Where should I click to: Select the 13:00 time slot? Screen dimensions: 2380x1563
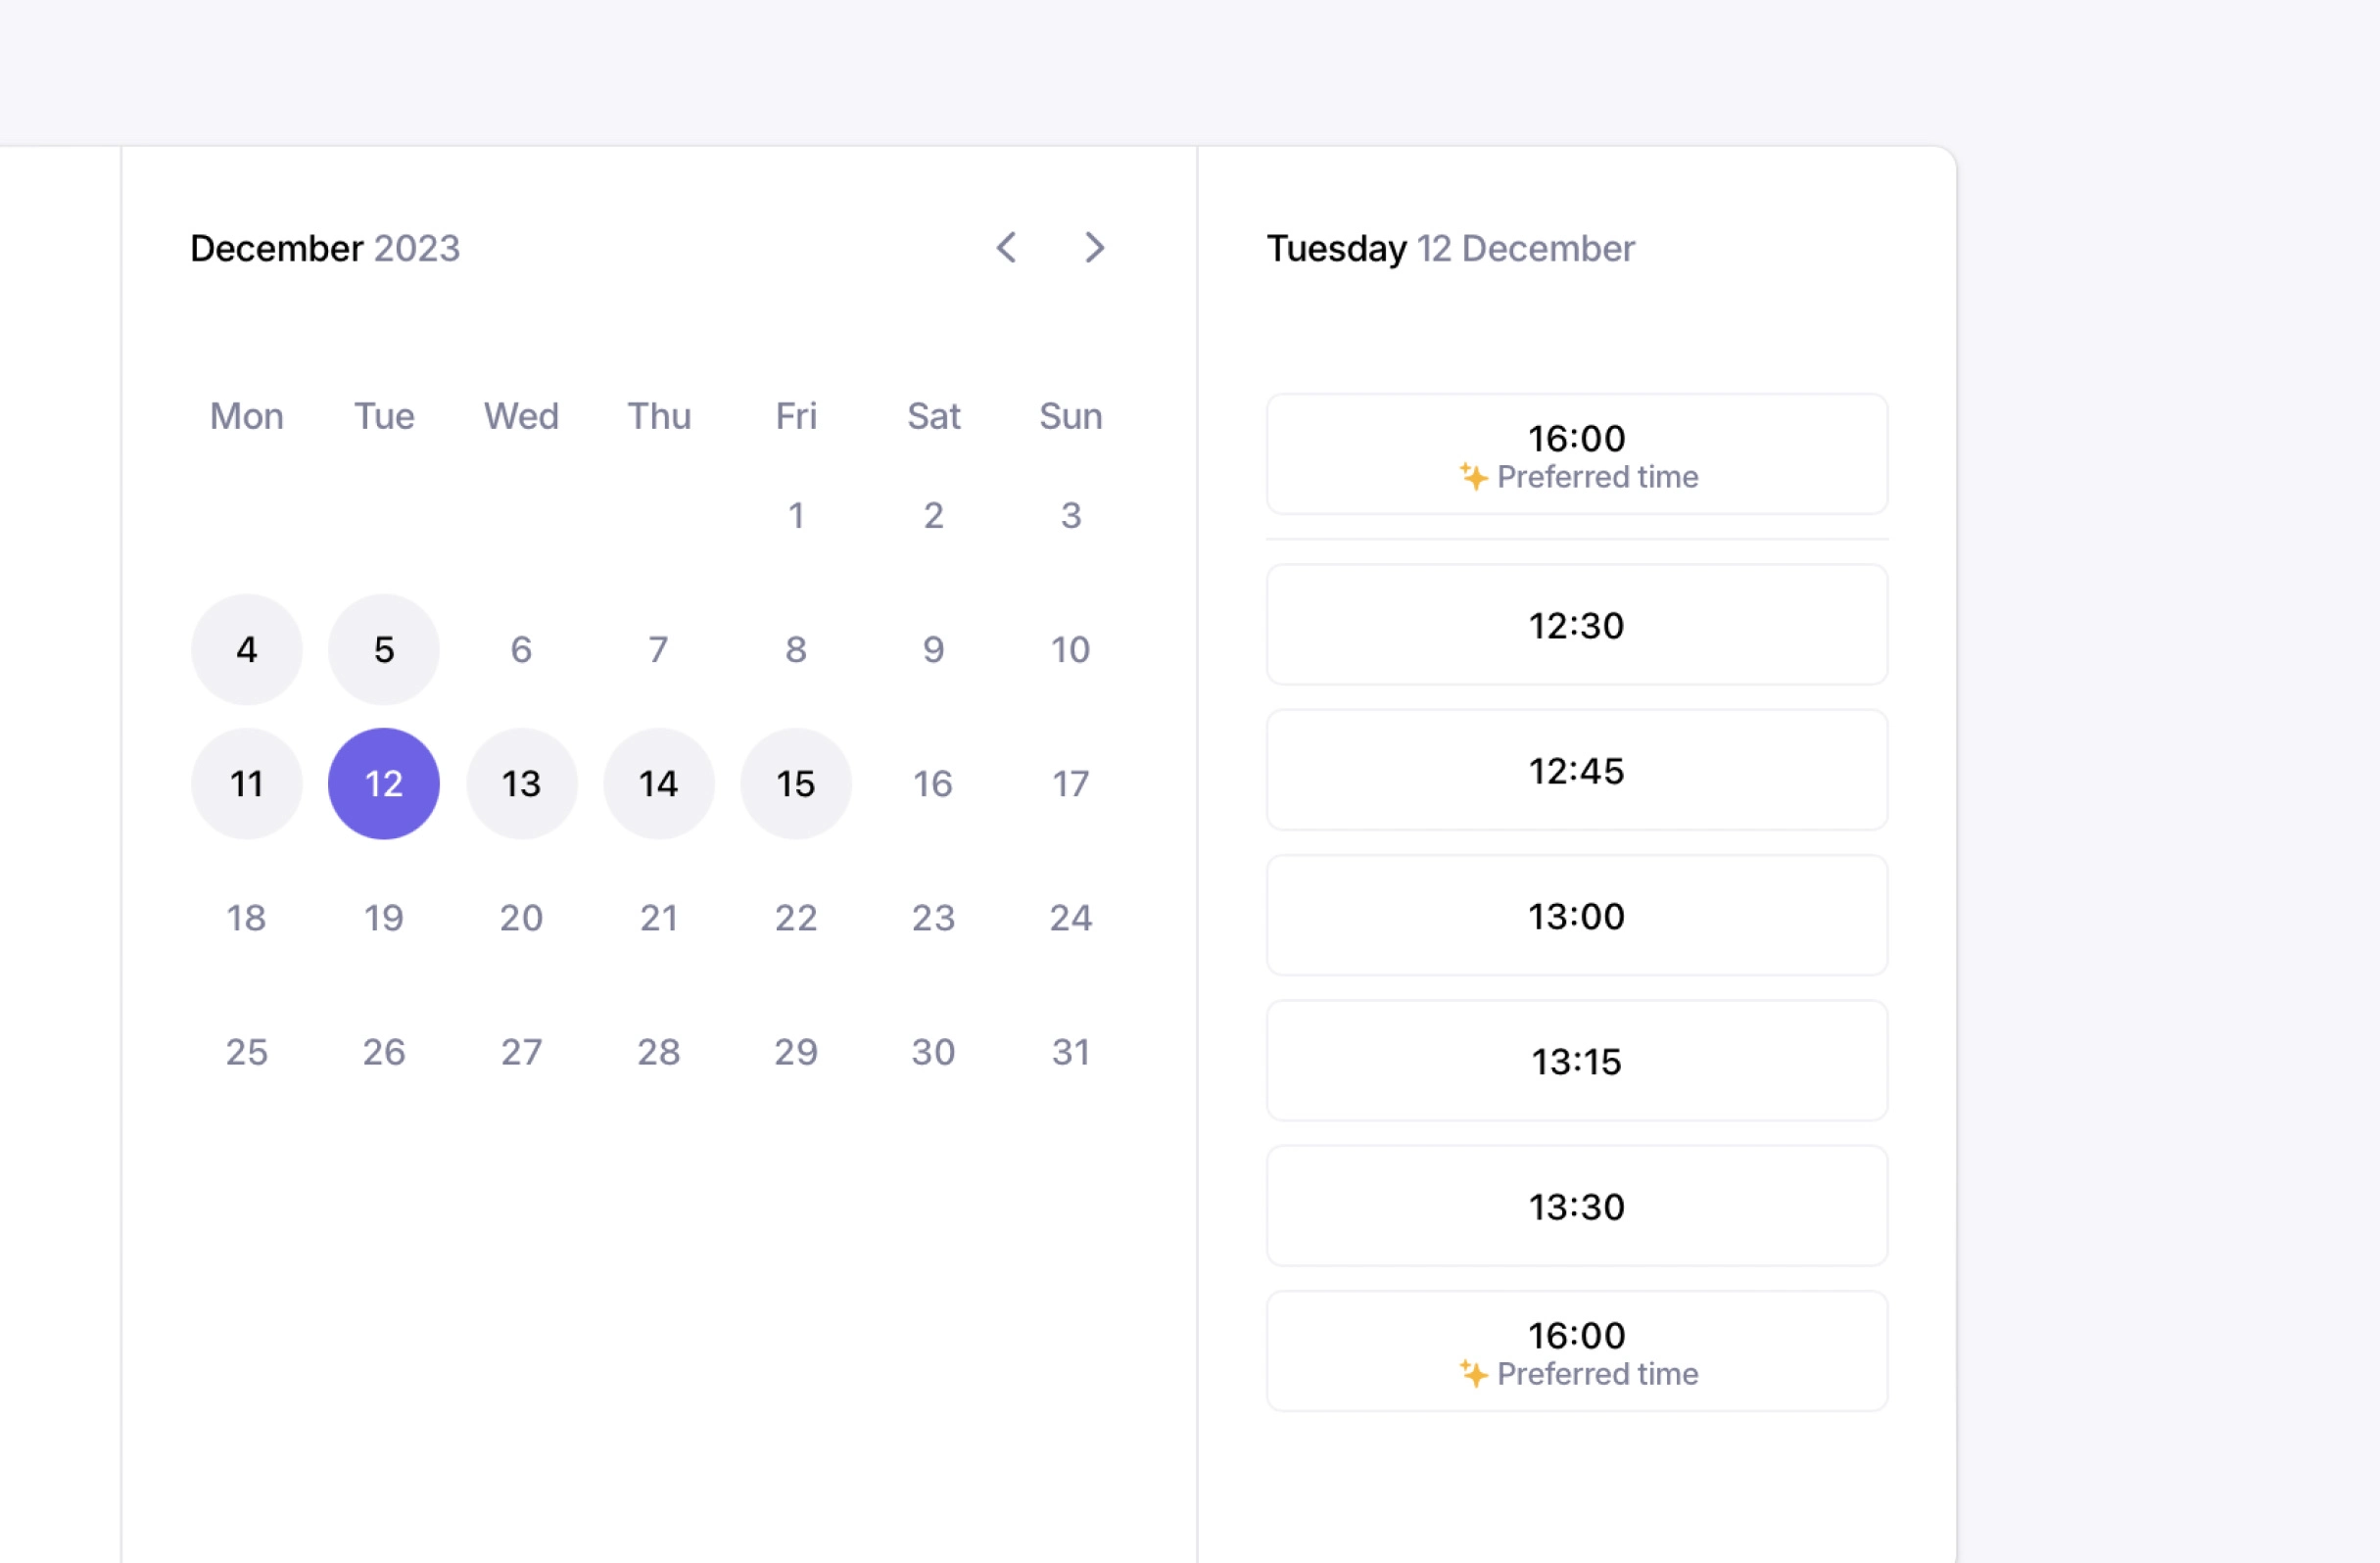click(x=1577, y=915)
